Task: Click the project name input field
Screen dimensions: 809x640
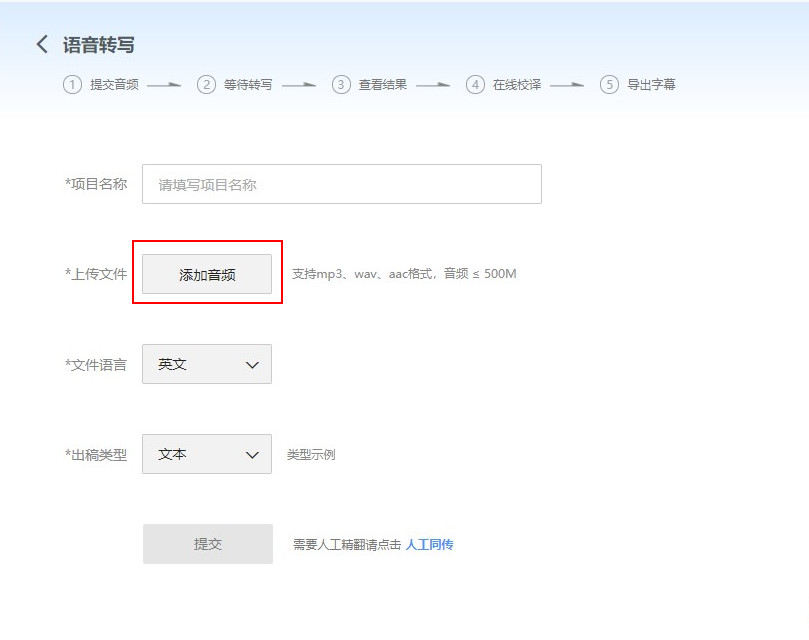Action: pyautogui.click(x=341, y=183)
